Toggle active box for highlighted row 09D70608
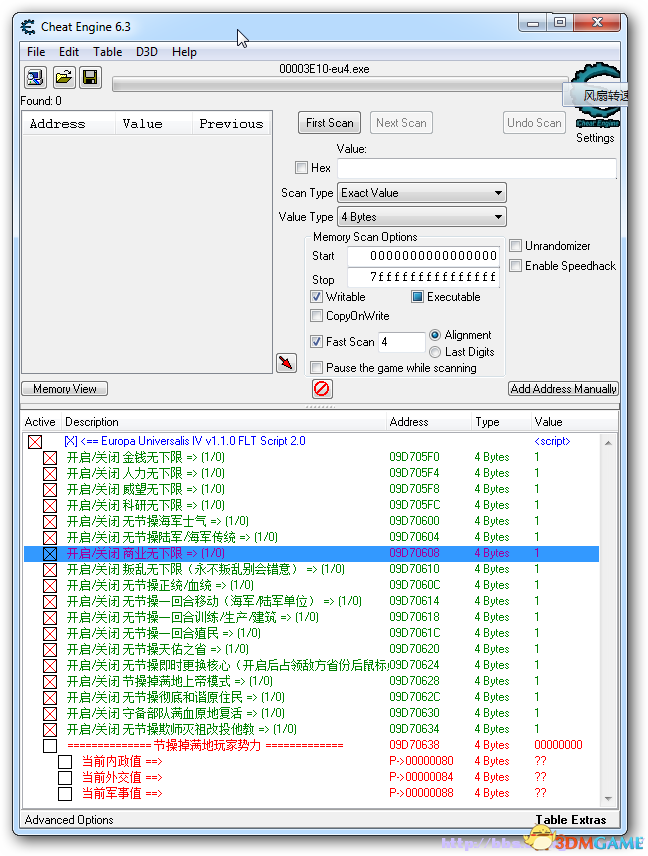 (50, 554)
